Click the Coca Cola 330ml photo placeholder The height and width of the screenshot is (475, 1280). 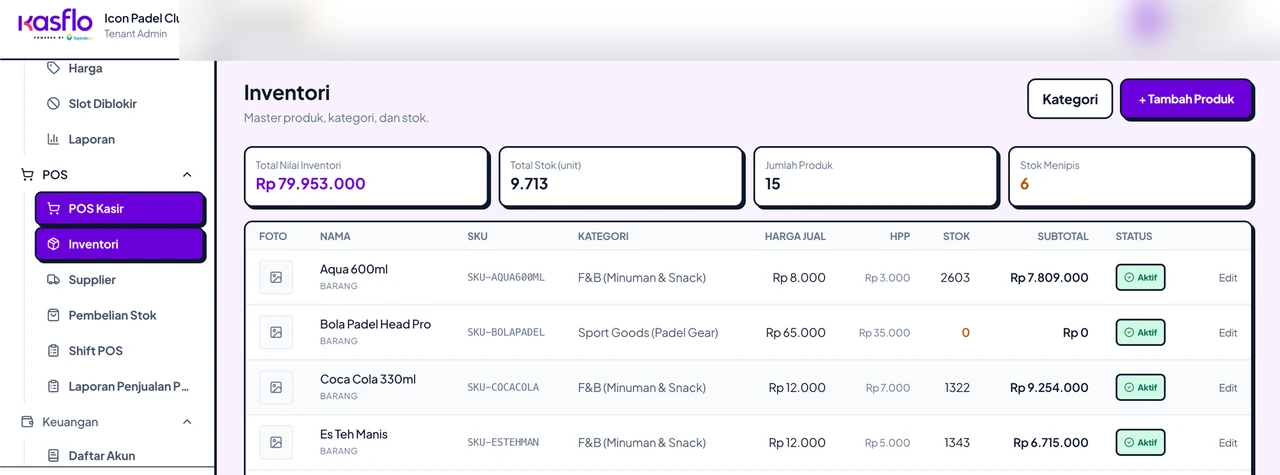click(x=276, y=387)
